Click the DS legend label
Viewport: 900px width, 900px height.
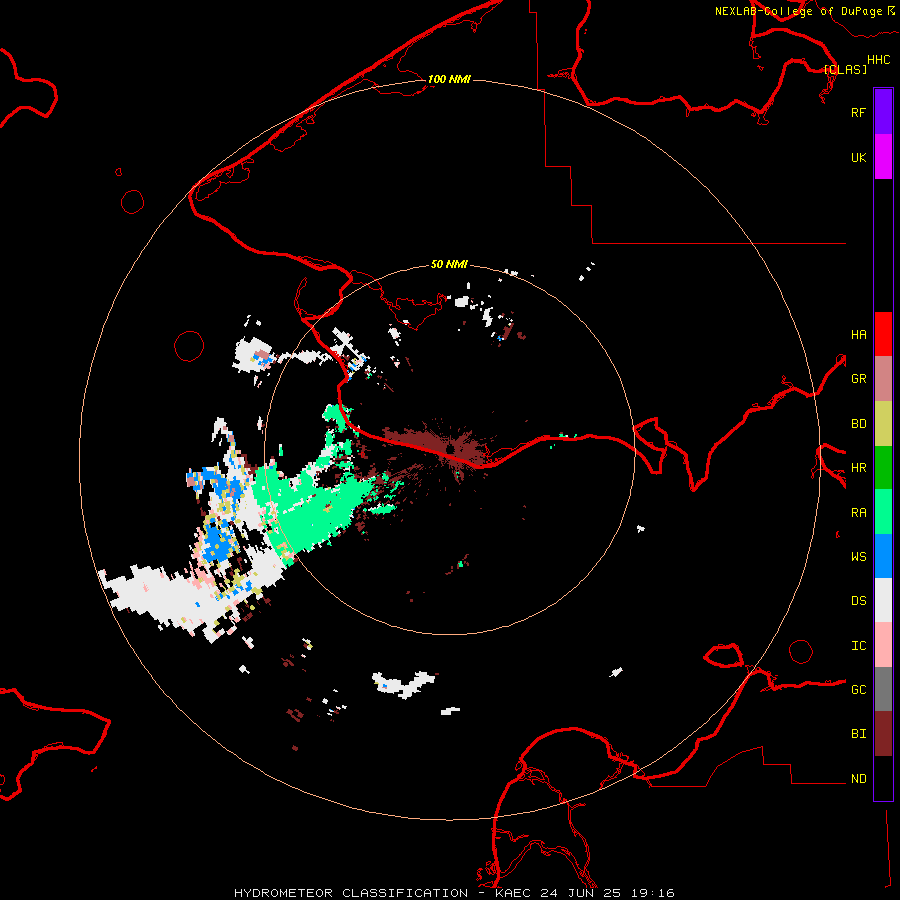[x=858, y=601]
